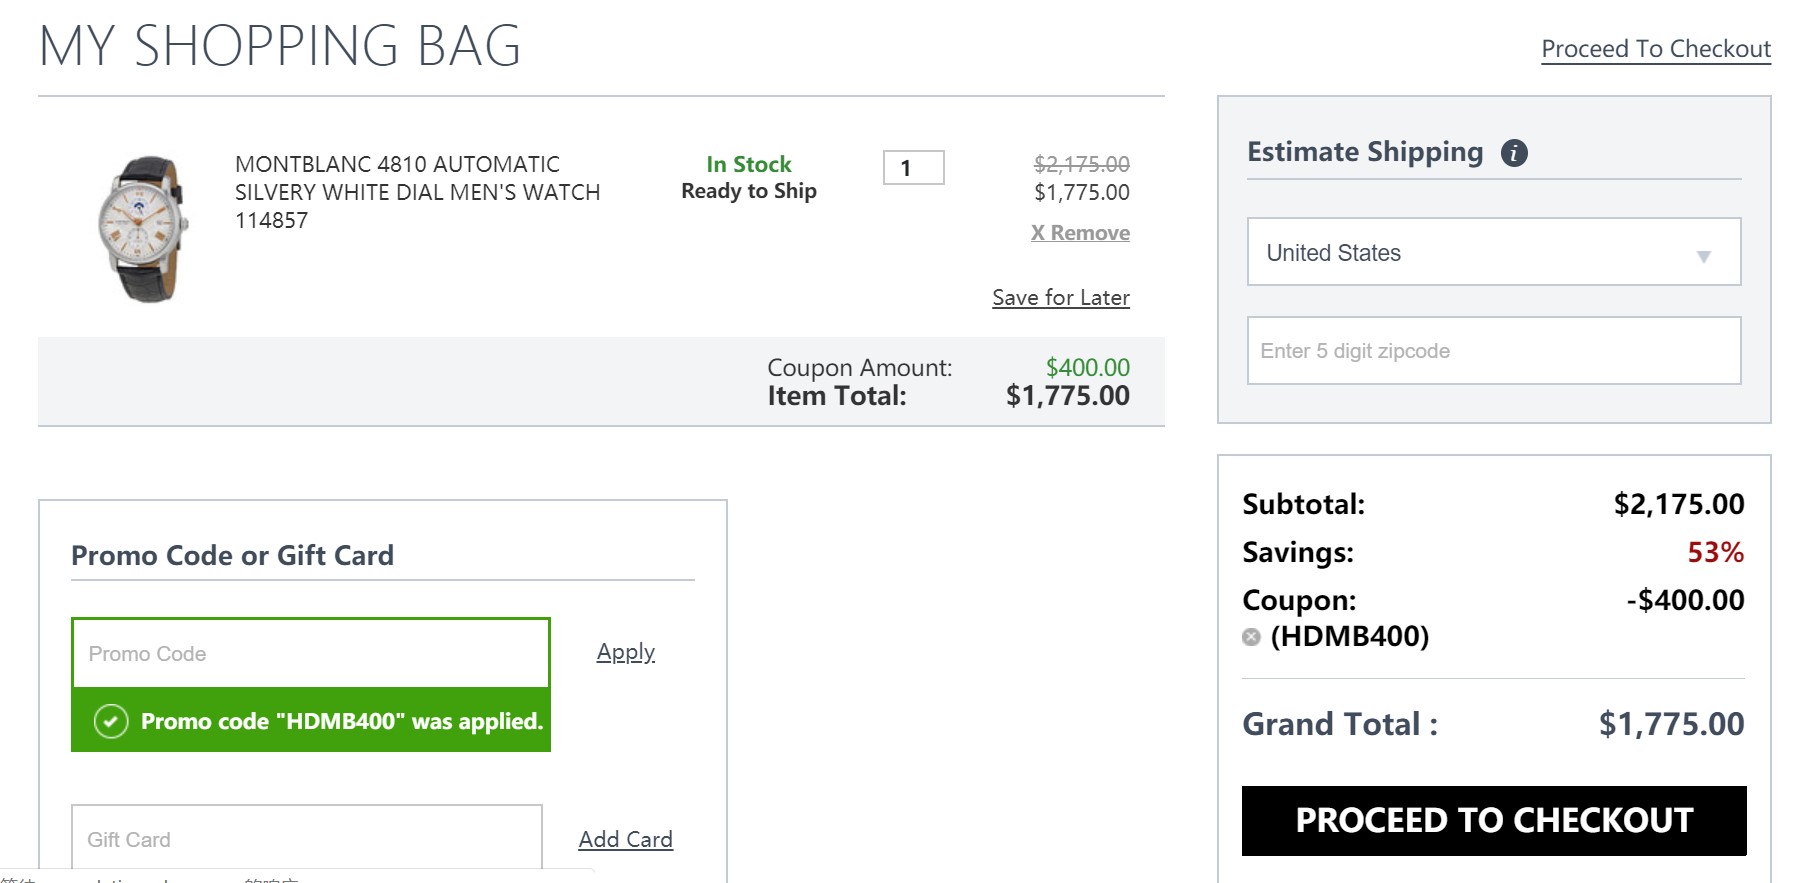
Task: Click Apply next to Promo Code field
Action: (x=626, y=652)
